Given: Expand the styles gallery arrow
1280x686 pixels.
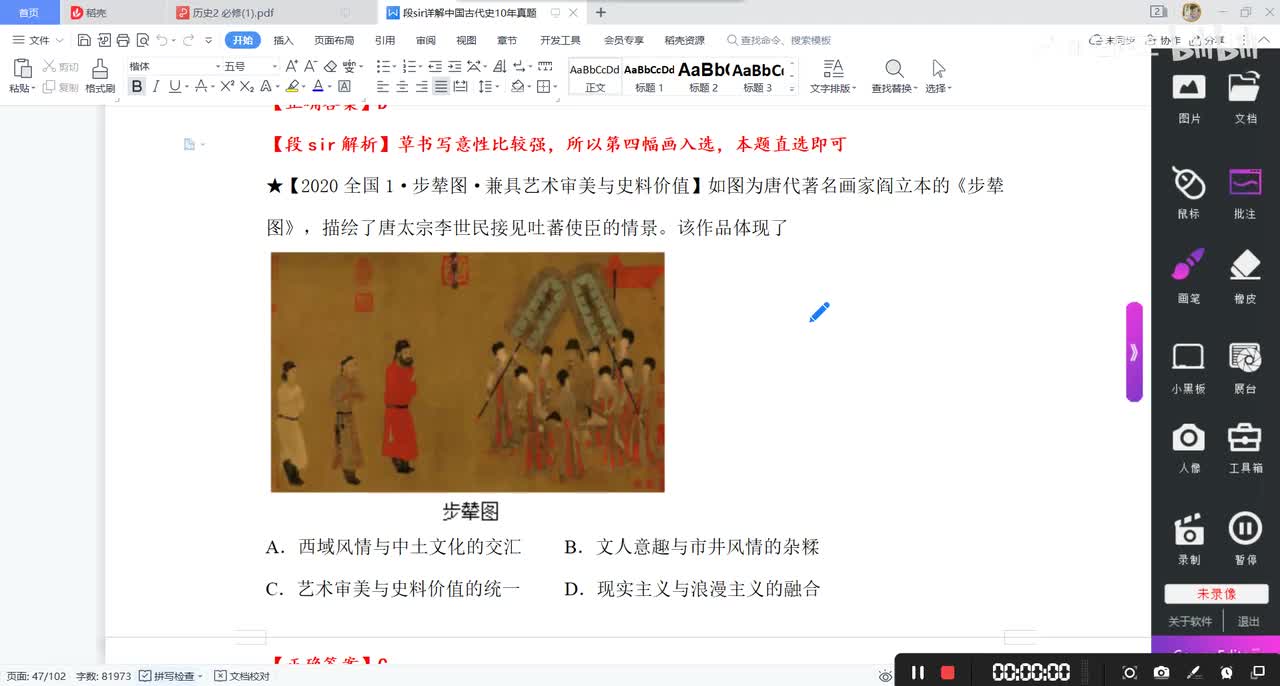Looking at the screenshot, I should (792, 89).
